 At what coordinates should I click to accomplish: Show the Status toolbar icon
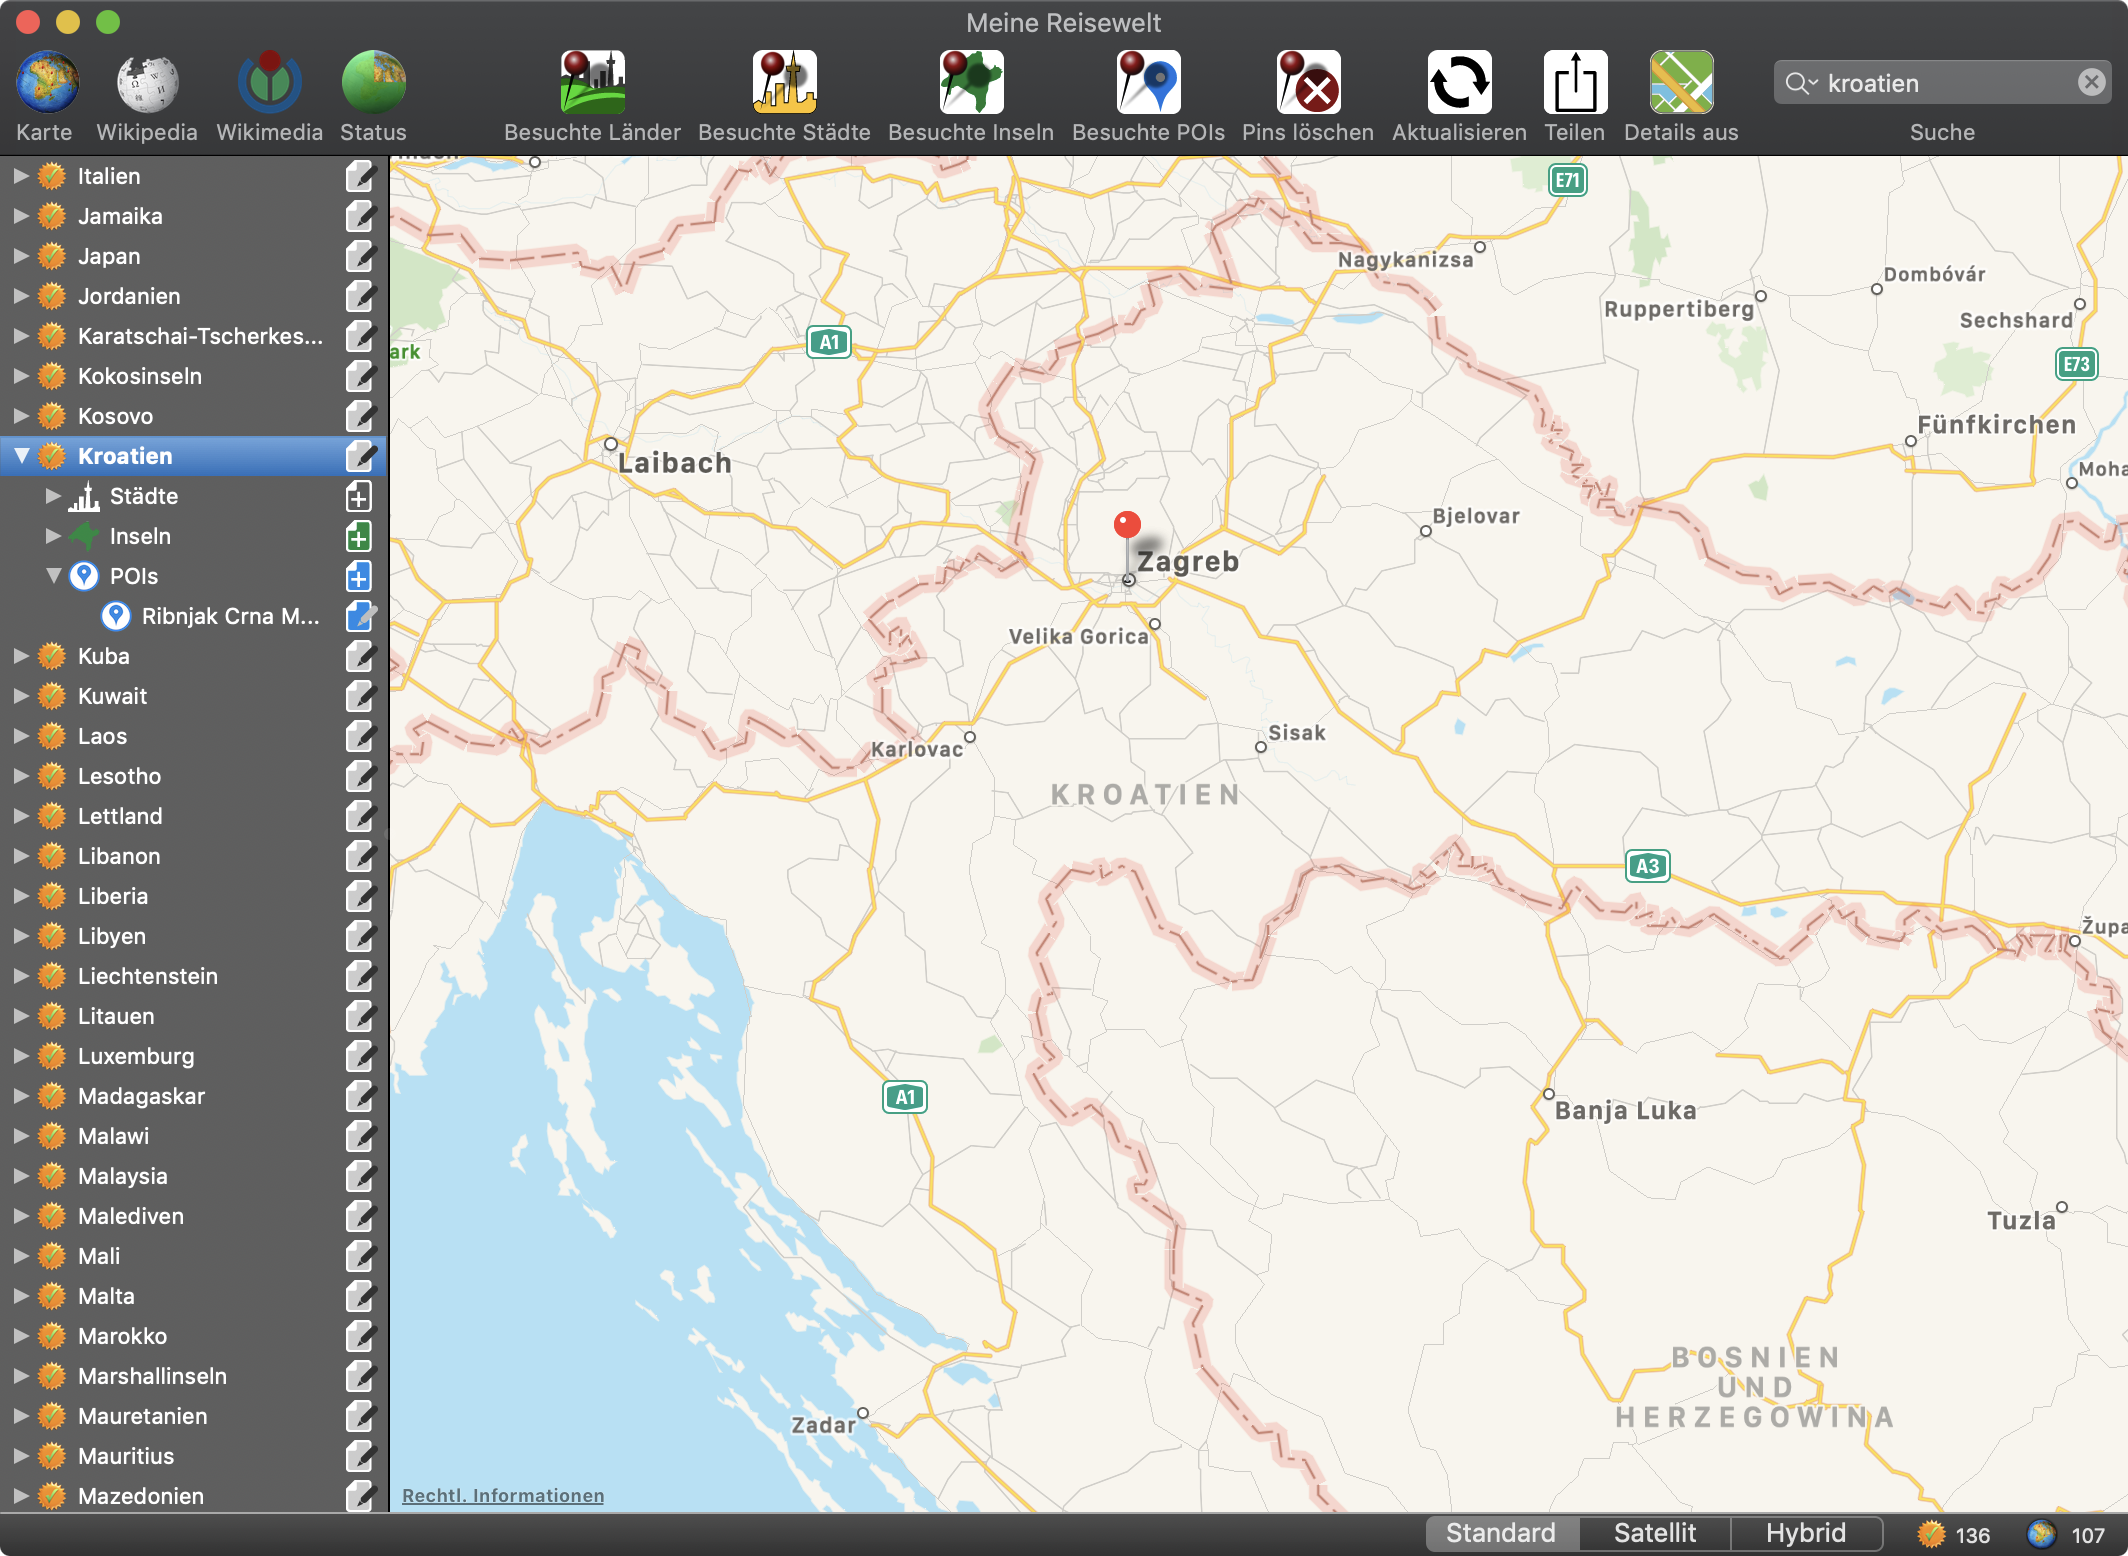click(x=373, y=82)
